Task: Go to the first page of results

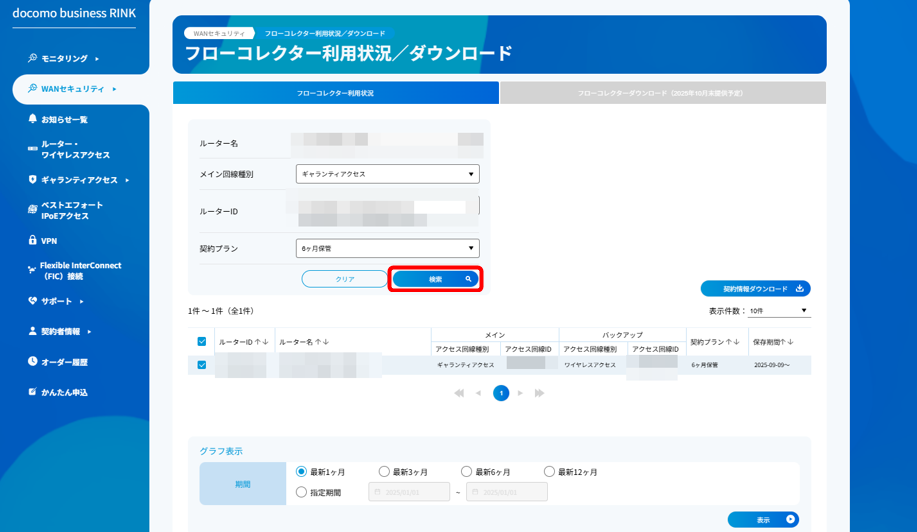Action: click(459, 393)
